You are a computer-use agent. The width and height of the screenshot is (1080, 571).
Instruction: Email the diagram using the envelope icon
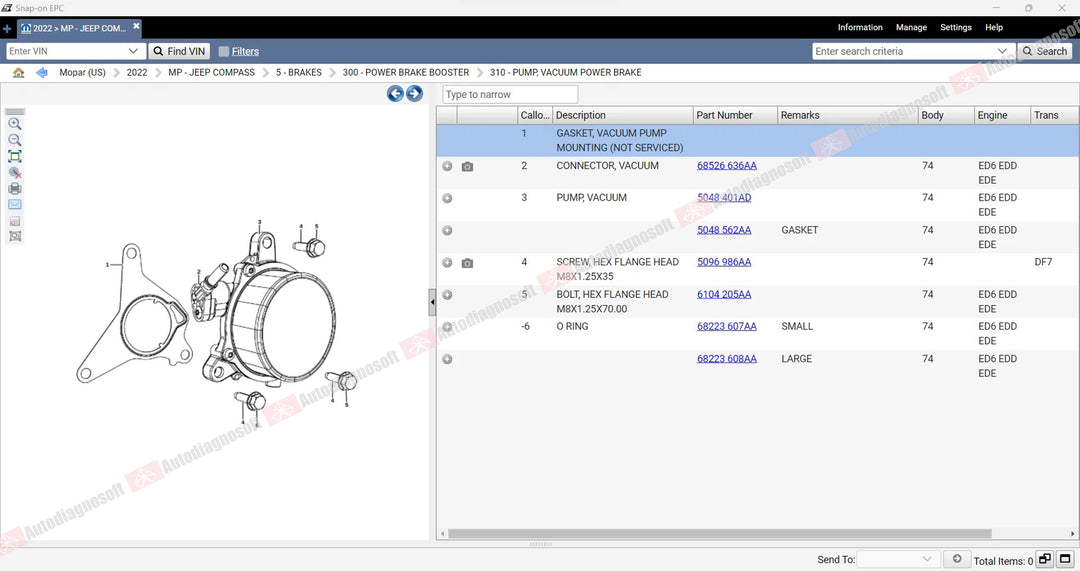14,205
